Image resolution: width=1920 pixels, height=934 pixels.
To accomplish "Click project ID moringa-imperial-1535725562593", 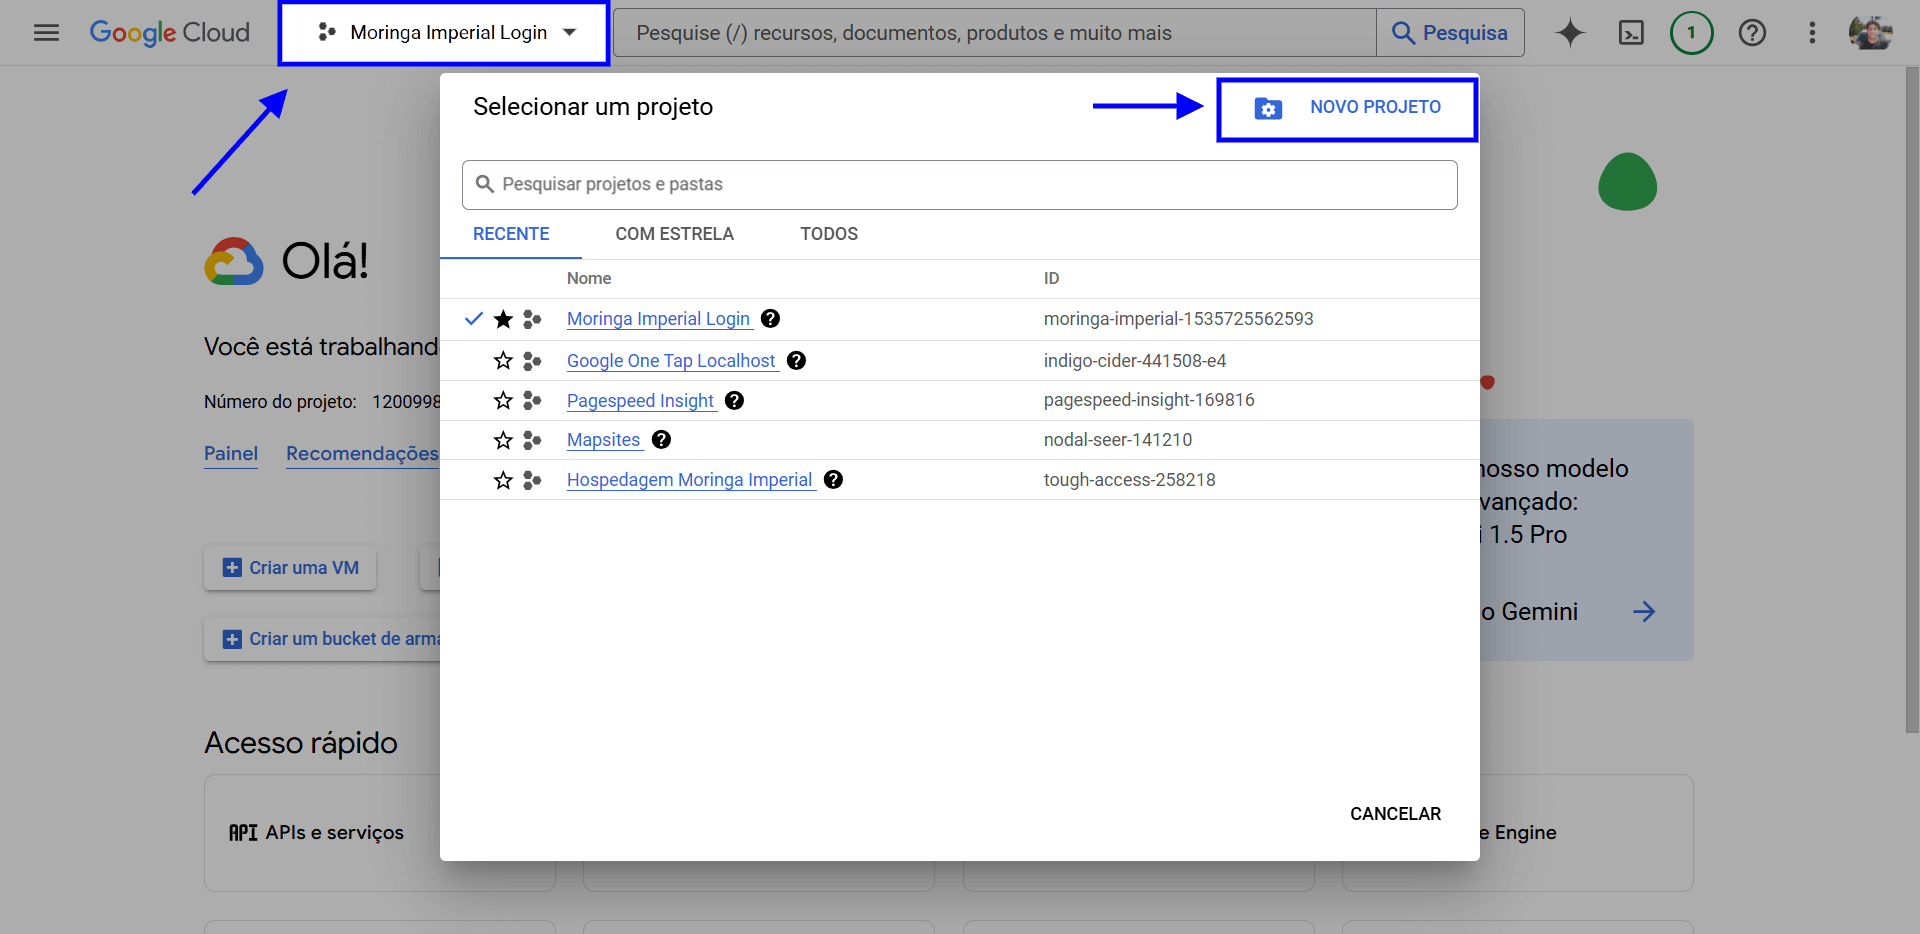I will click(x=1179, y=319).
